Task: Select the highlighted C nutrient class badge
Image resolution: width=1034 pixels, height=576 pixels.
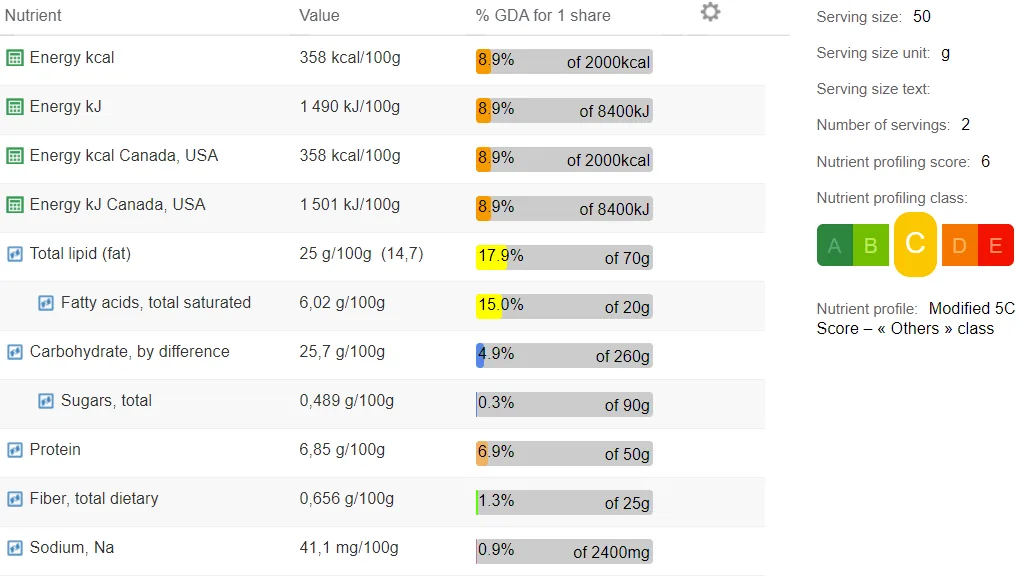Action: (915, 244)
